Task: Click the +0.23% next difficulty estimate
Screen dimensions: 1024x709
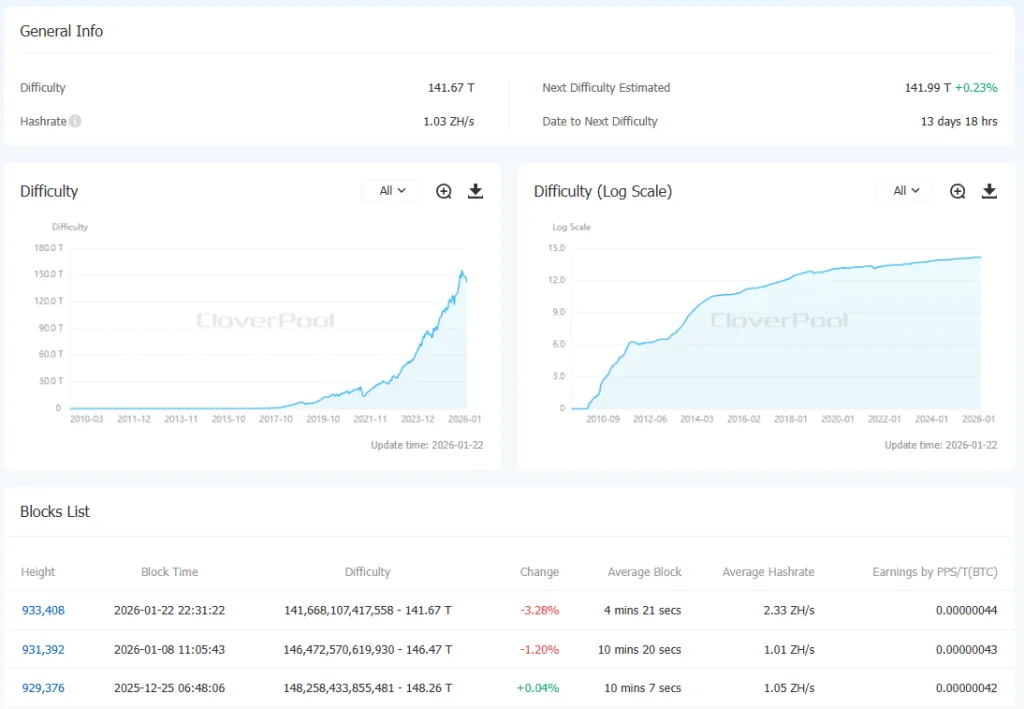Action: [x=976, y=88]
